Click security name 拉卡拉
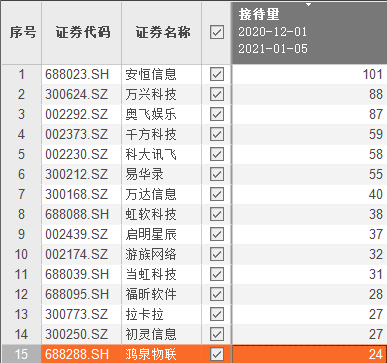Viewport: 387px width, 363px height. (145, 314)
